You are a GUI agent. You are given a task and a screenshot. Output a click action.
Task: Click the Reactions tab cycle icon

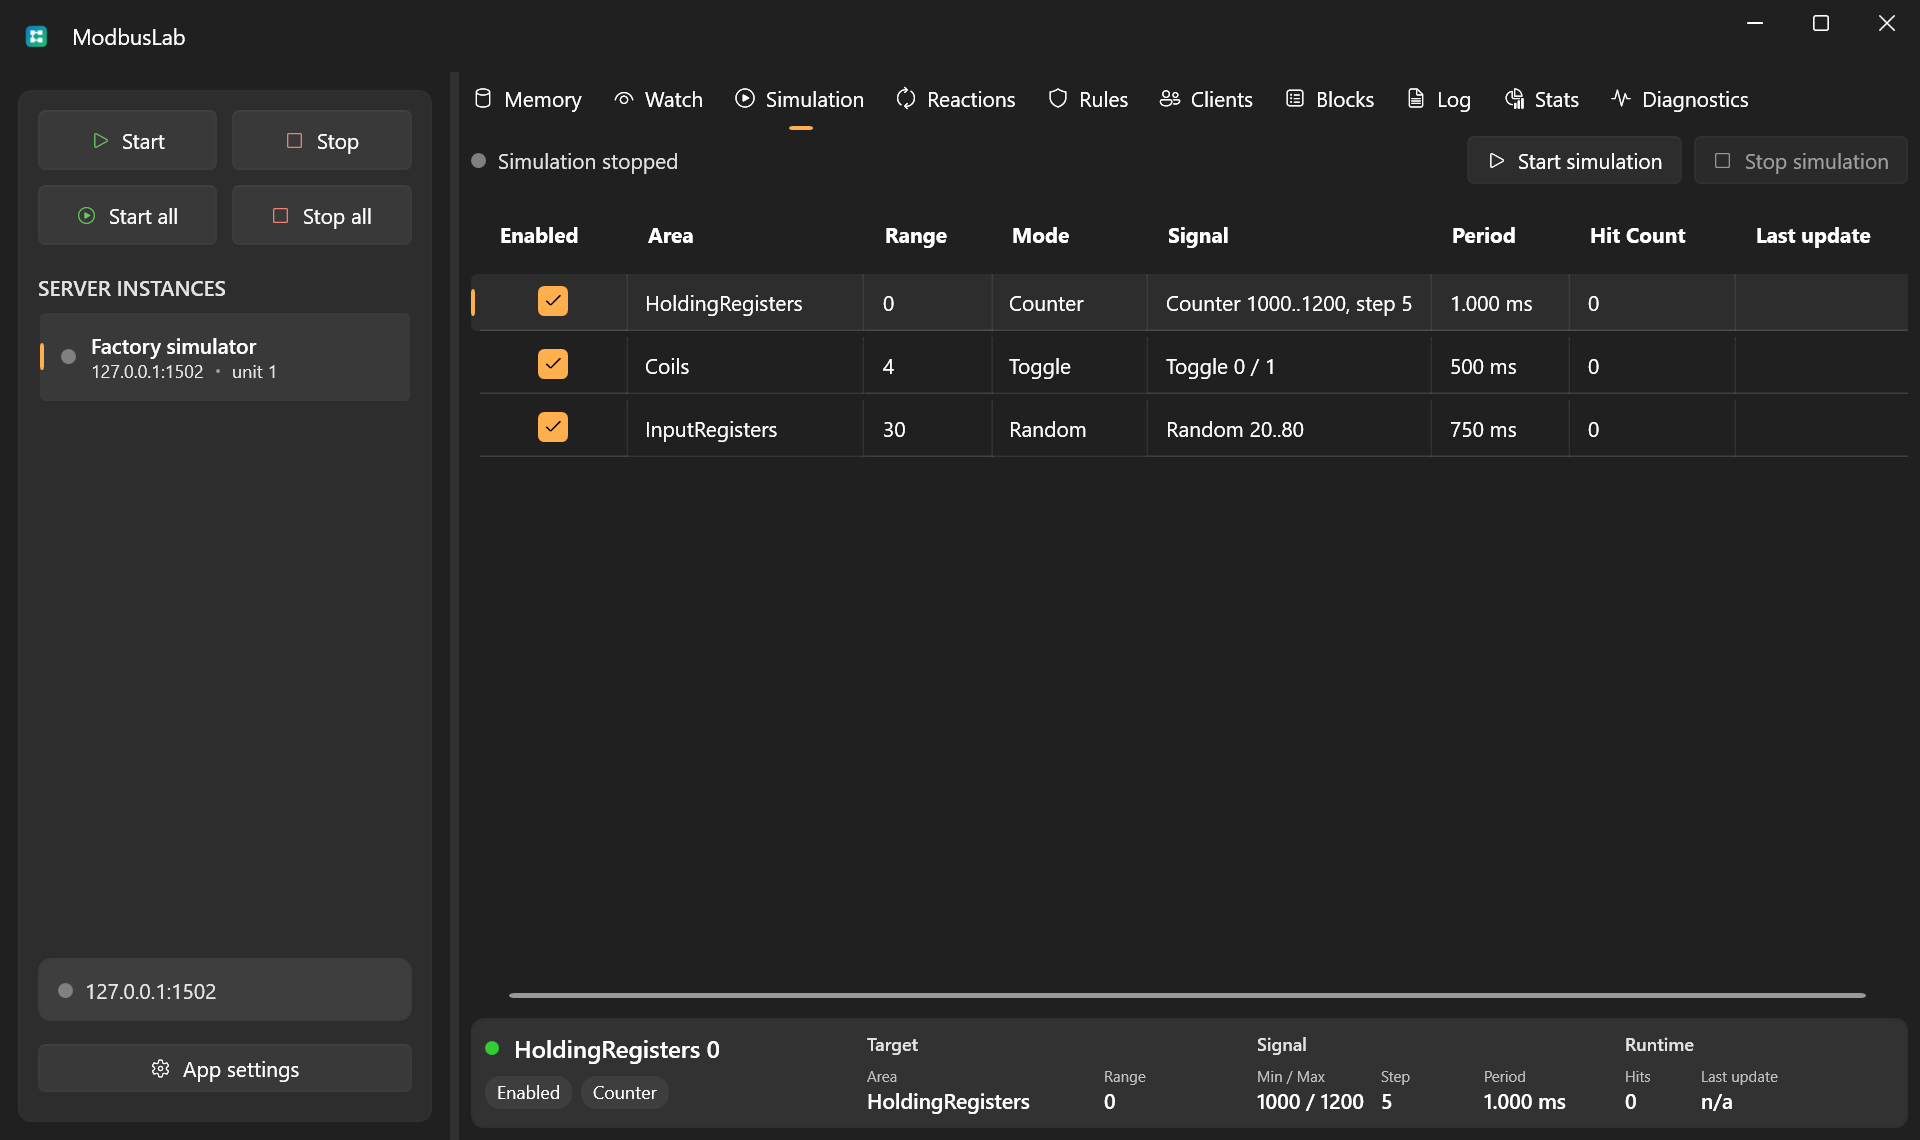click(906, 99)
